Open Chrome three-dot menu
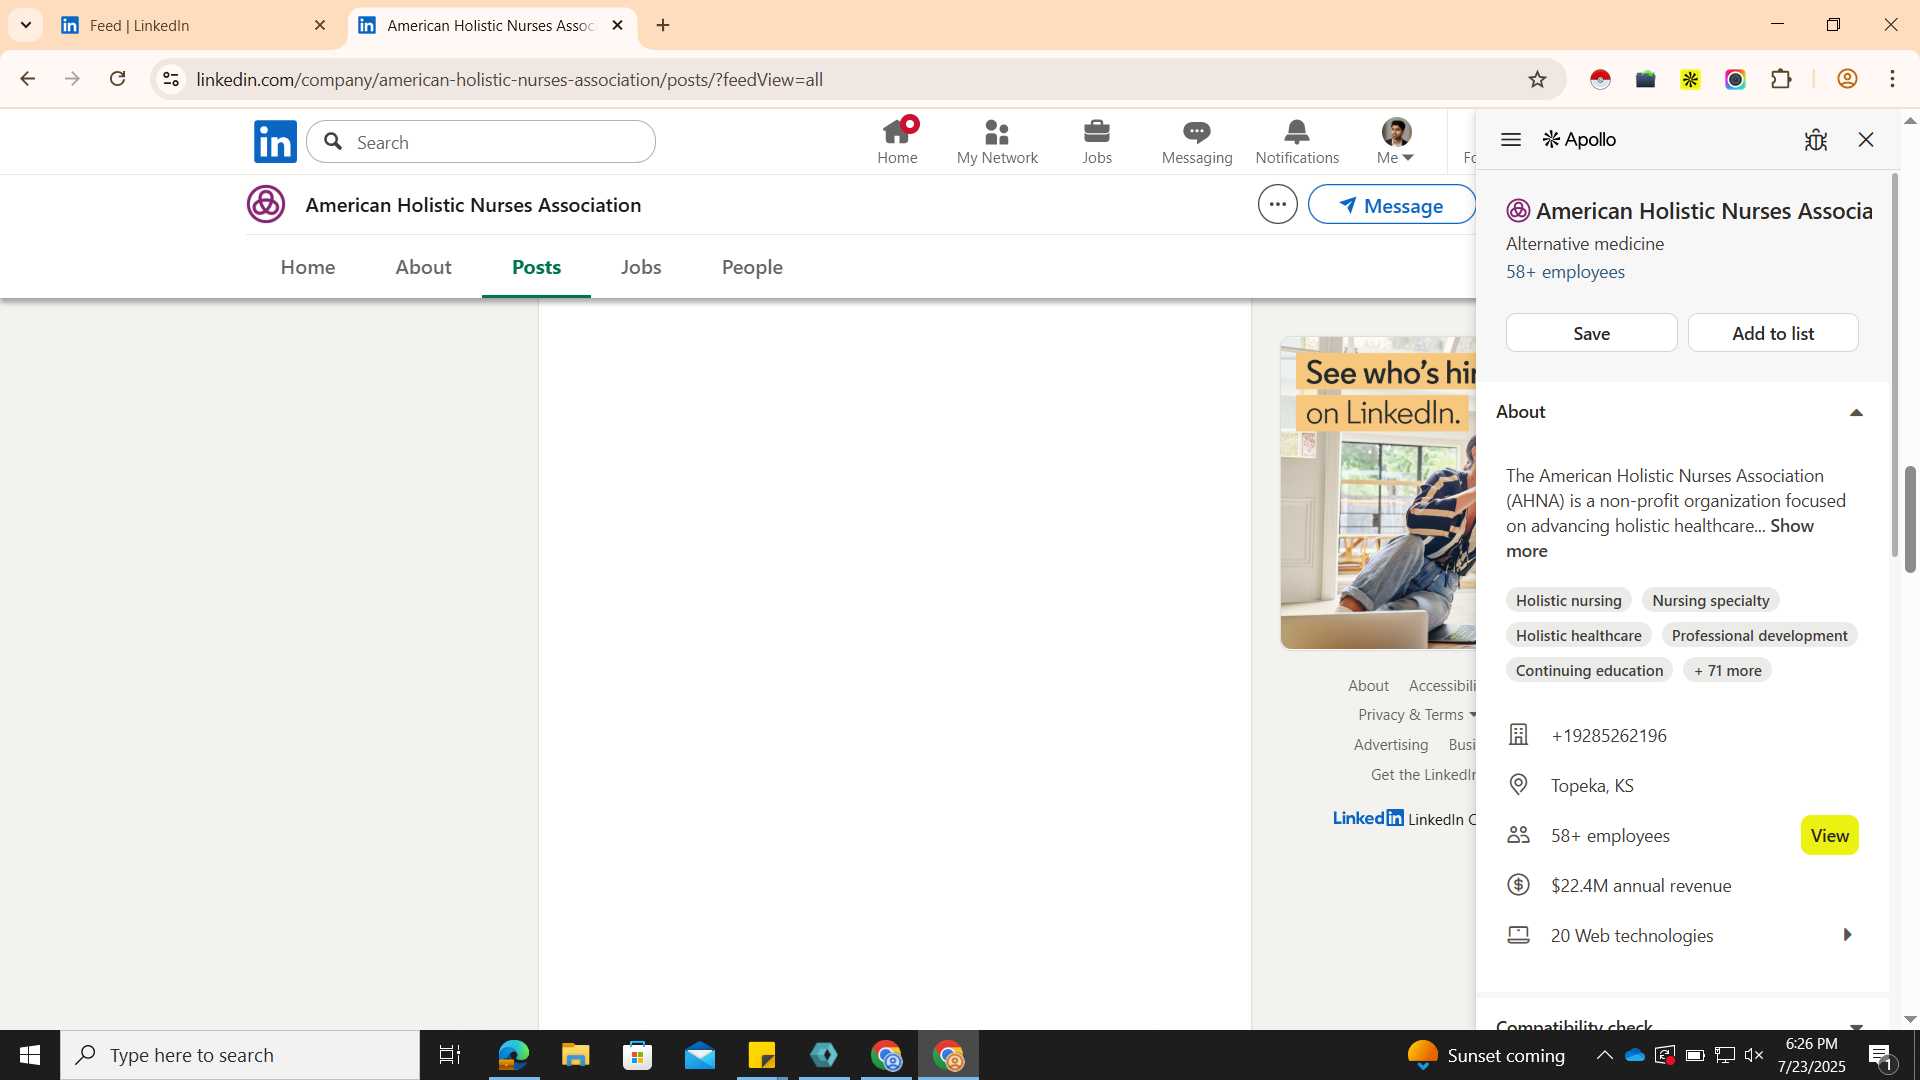Image resolution: width=1920 pixels, height=1080 pixels. (1892, 79)
